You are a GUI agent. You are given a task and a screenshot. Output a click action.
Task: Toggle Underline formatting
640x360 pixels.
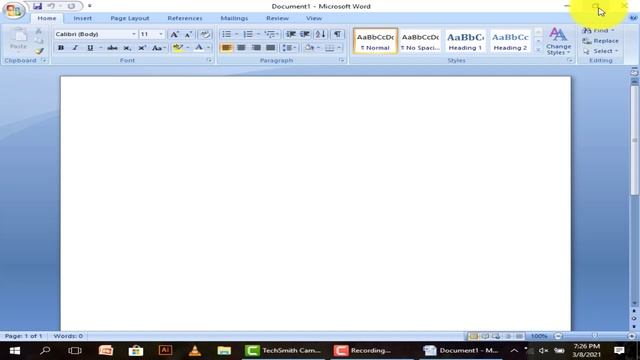pos(90,48)
